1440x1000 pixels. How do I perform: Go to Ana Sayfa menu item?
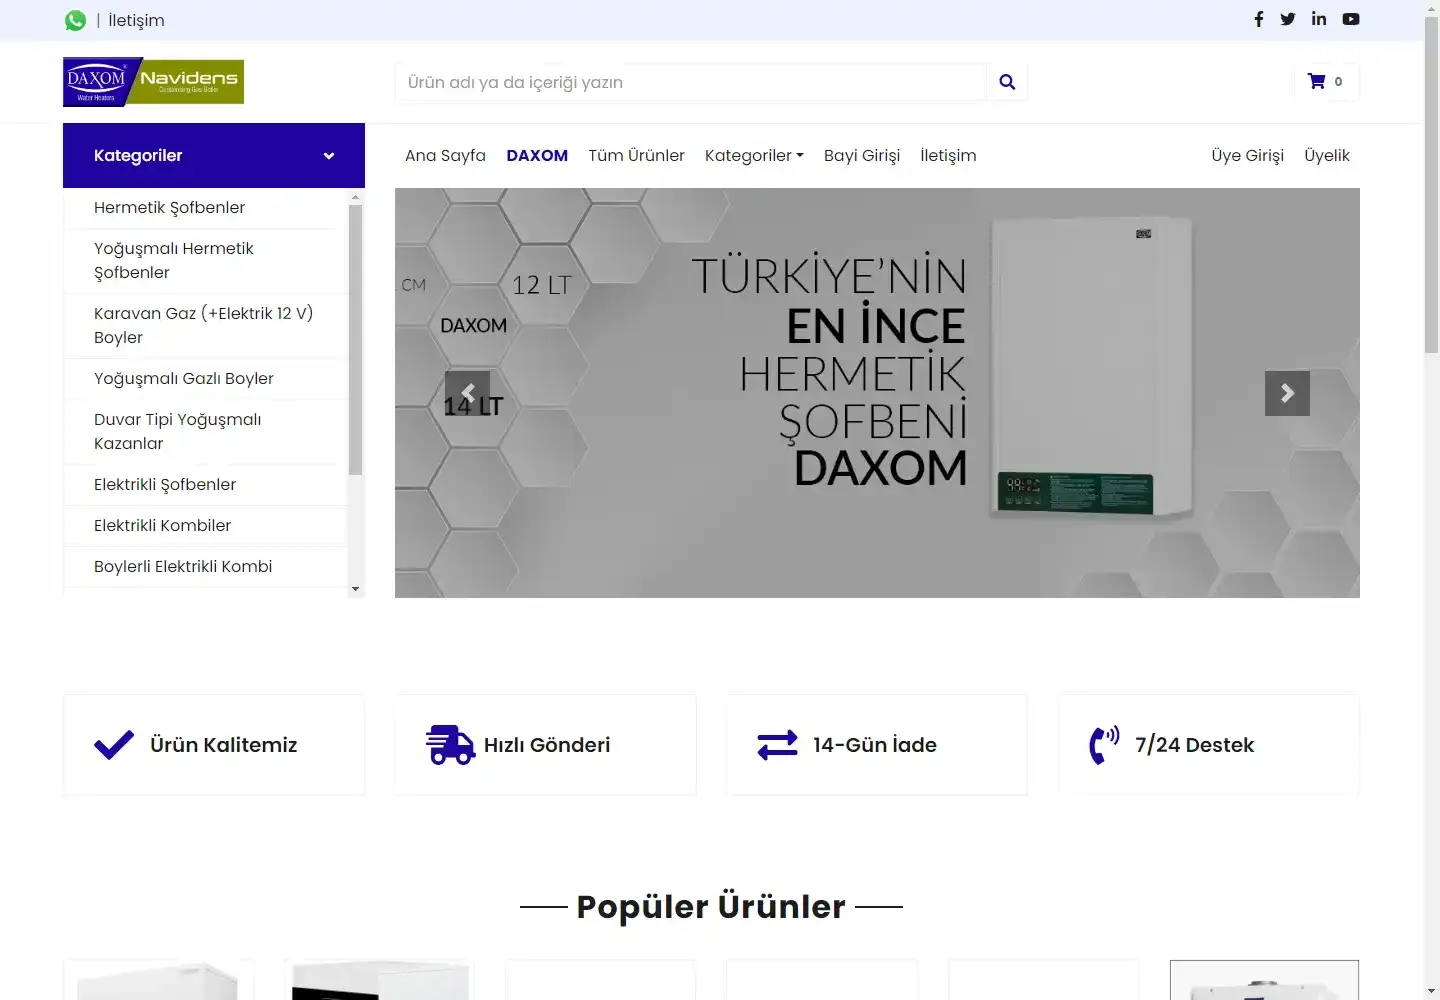pos(445,155)
